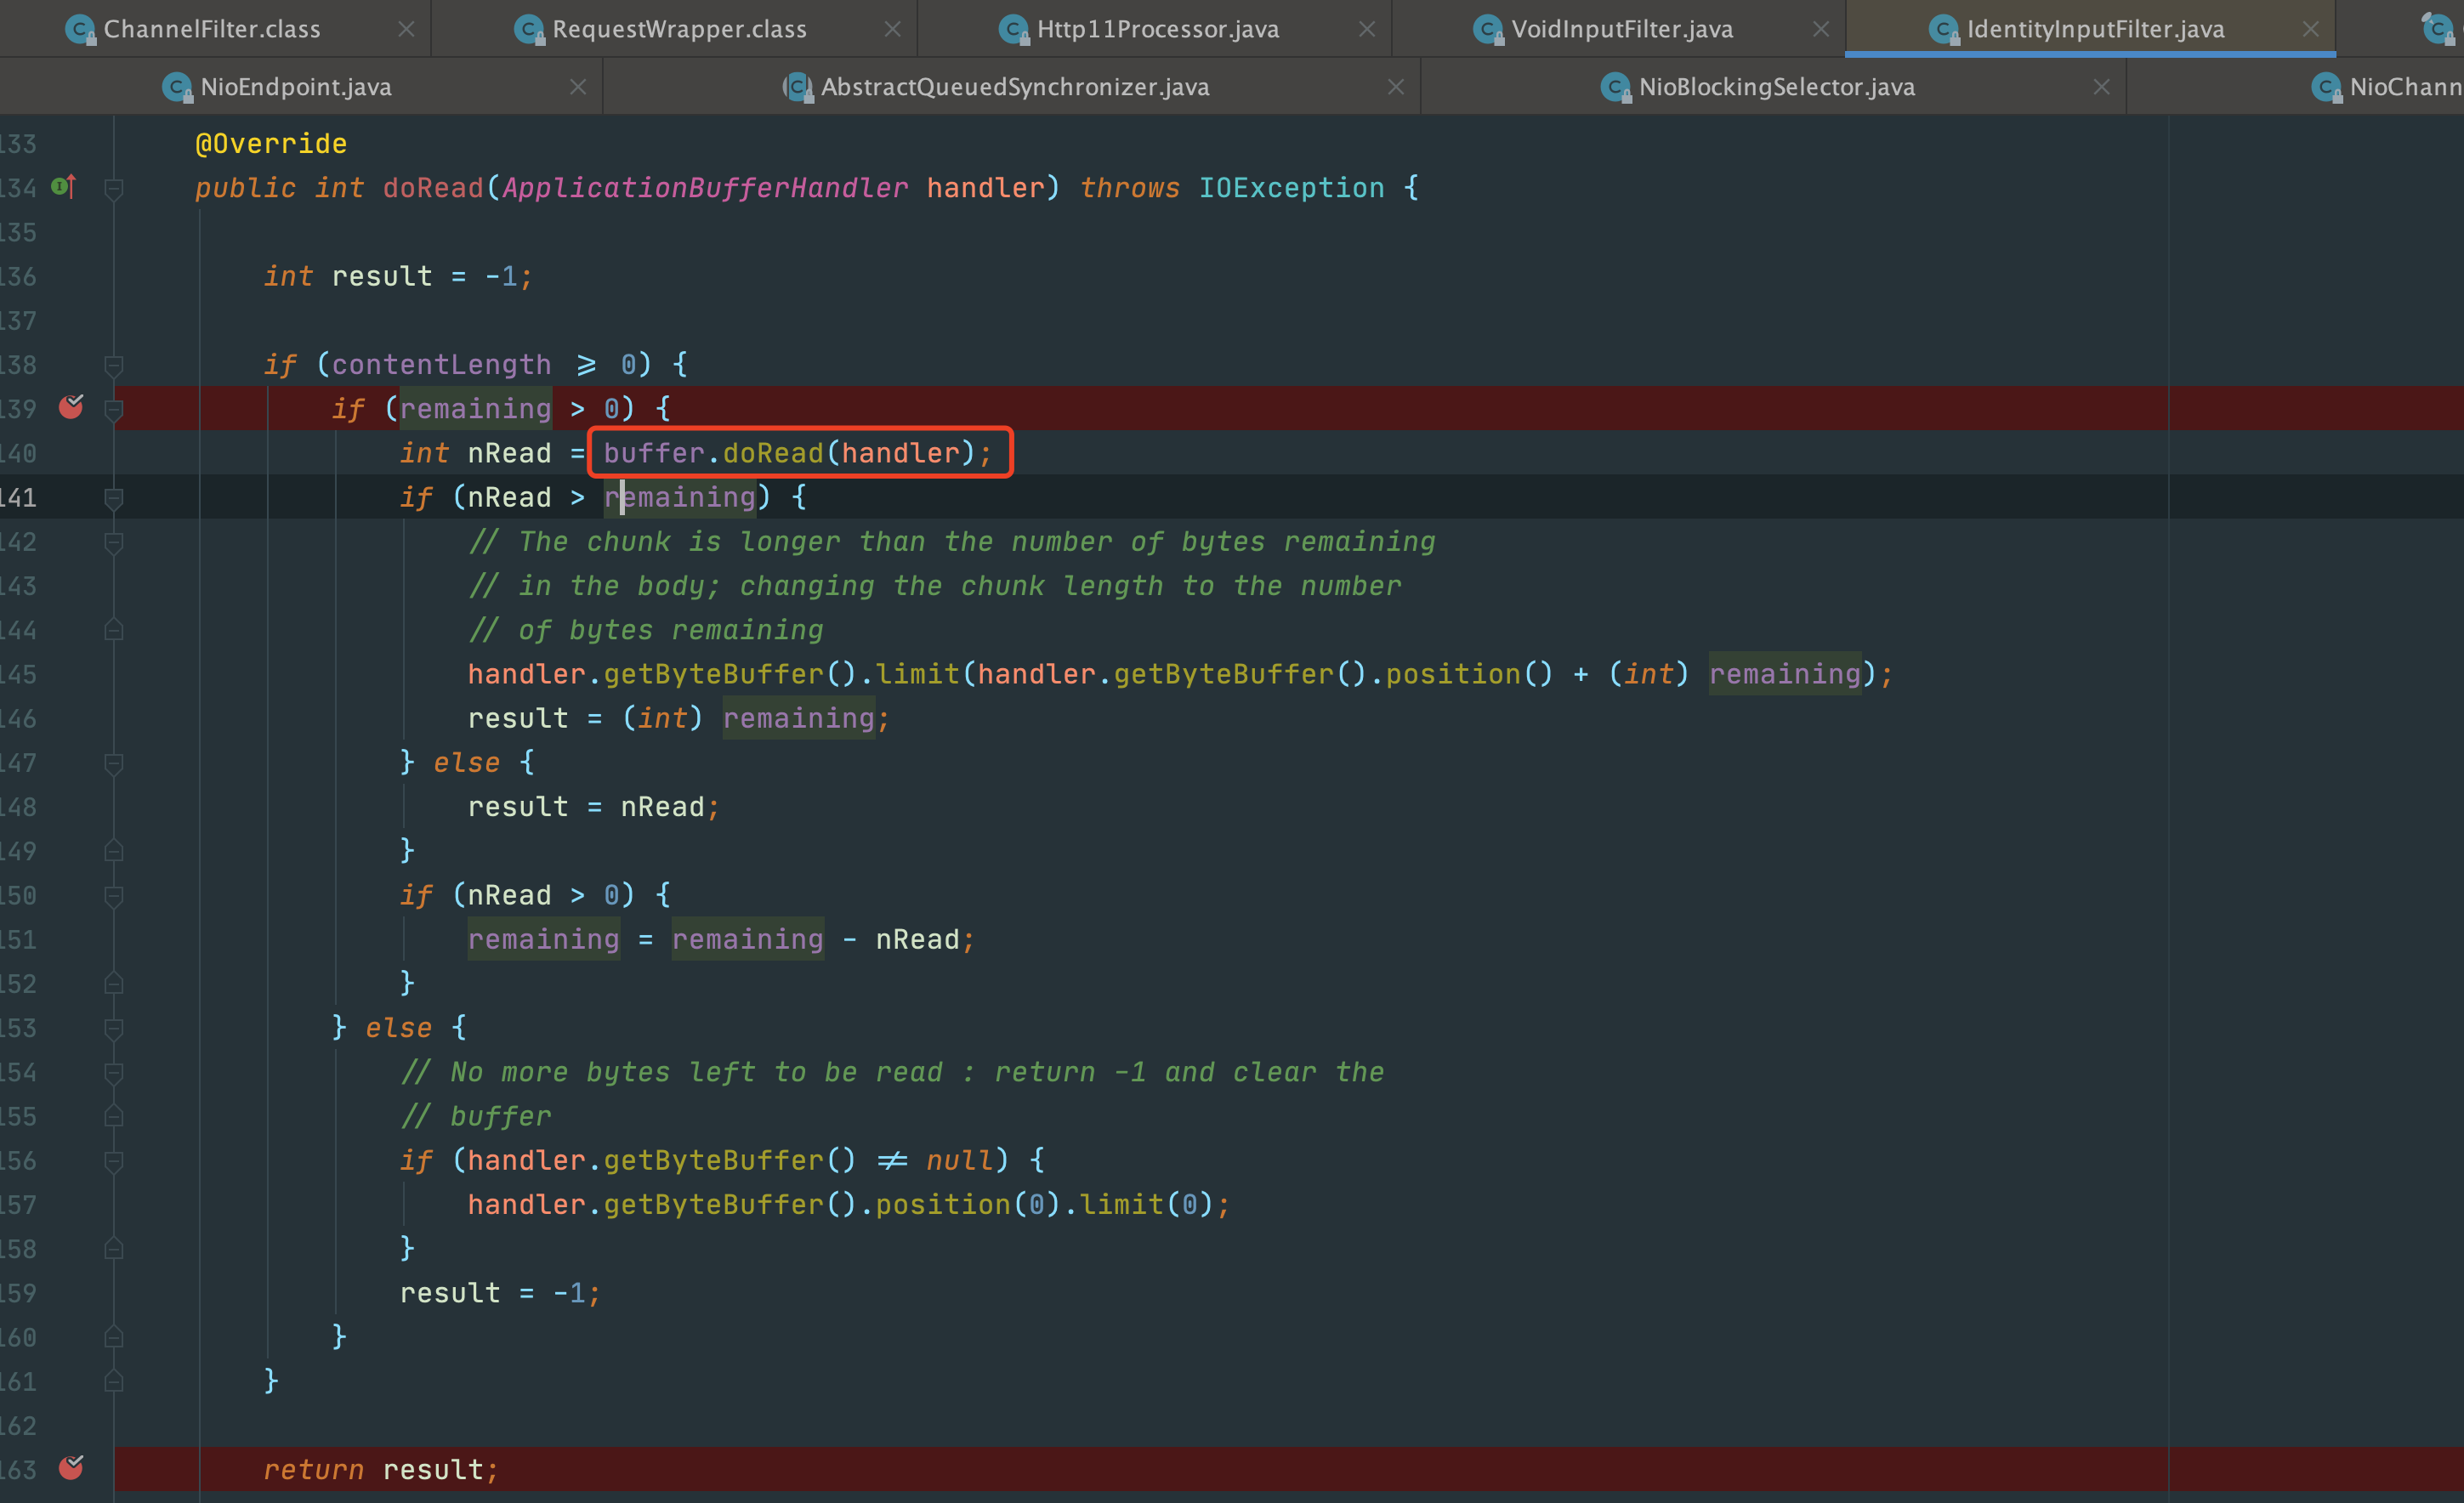Close the RequestWrapper.class tab
The height and width of the screenshot is (1503, 2464).
(x=892, y=29)
